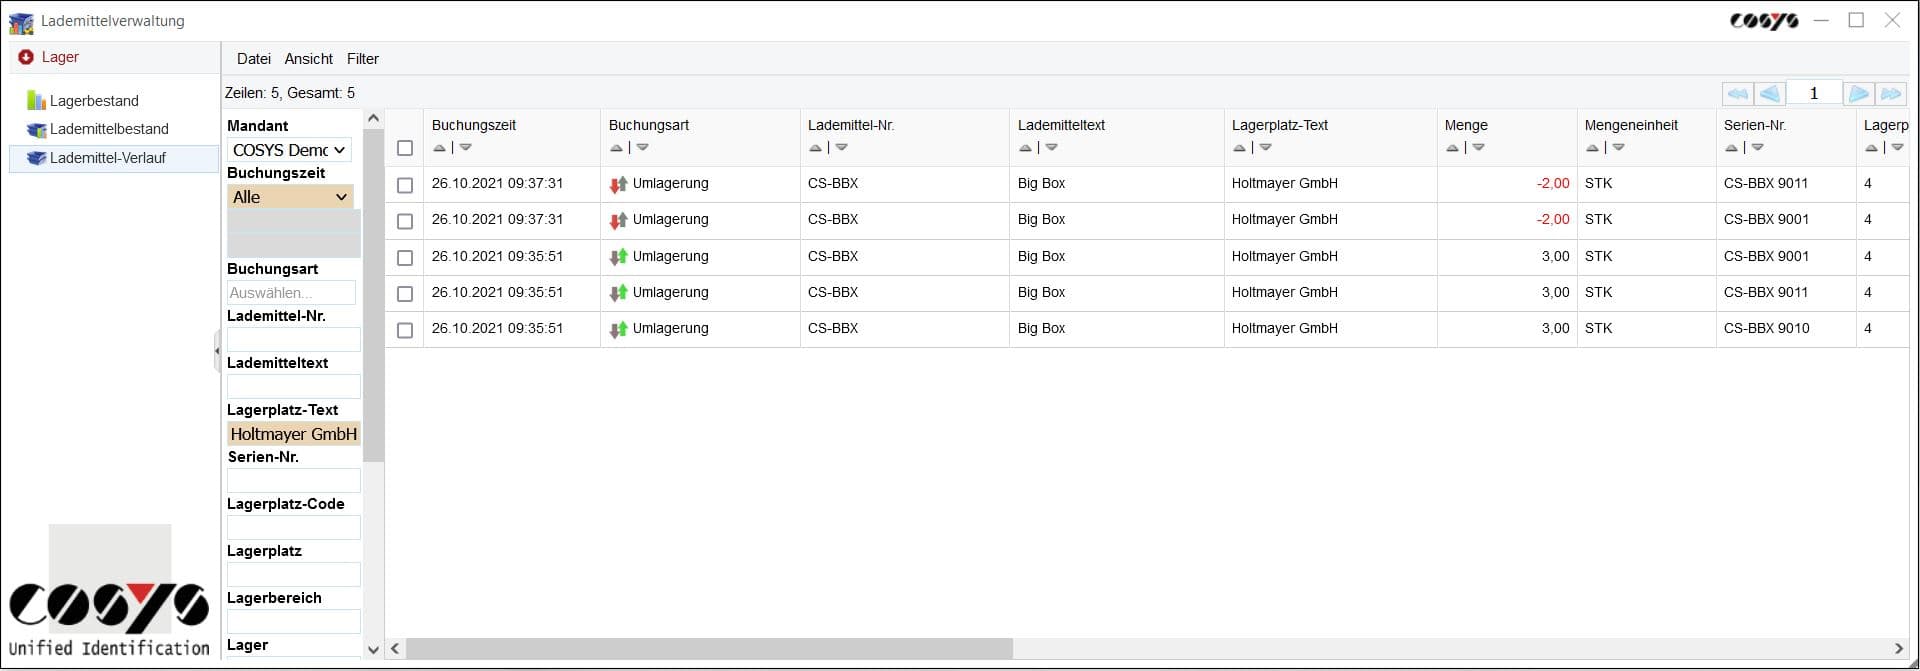Screen dimensions: 1920x671
Task: Sort Menge column descending
Action: click(x=1478, y=148)
